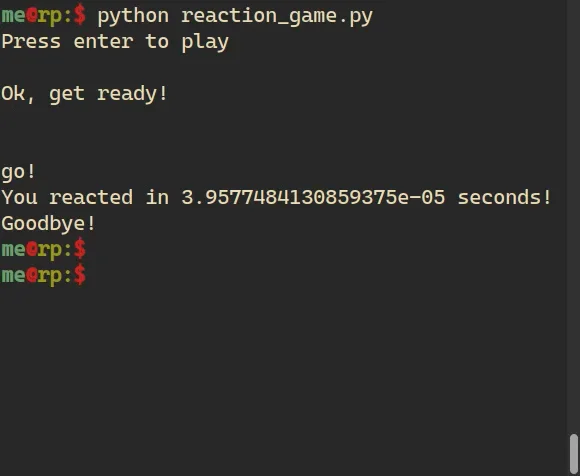This screenshot has width=580, height=476.
Task: Click the word 'ready!' in the output
Action: (x=133, y=94)
